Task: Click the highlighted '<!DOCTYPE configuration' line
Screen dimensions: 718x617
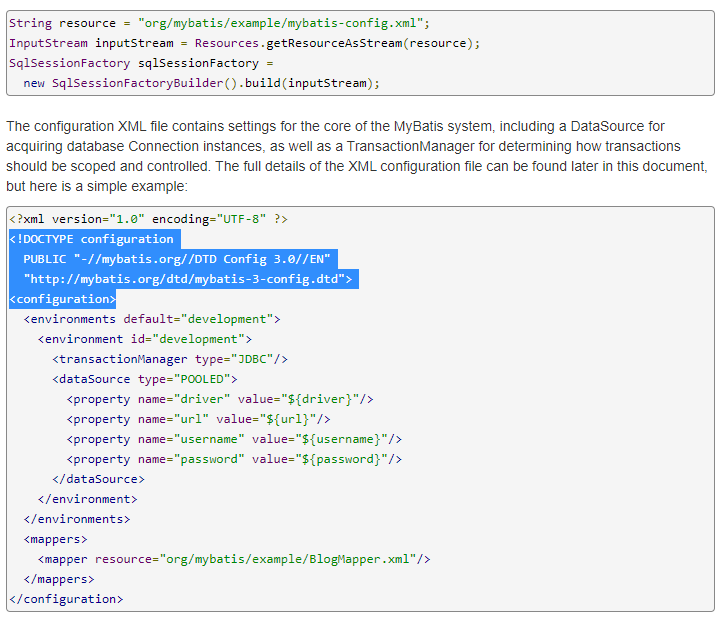Action: (95, 239)
